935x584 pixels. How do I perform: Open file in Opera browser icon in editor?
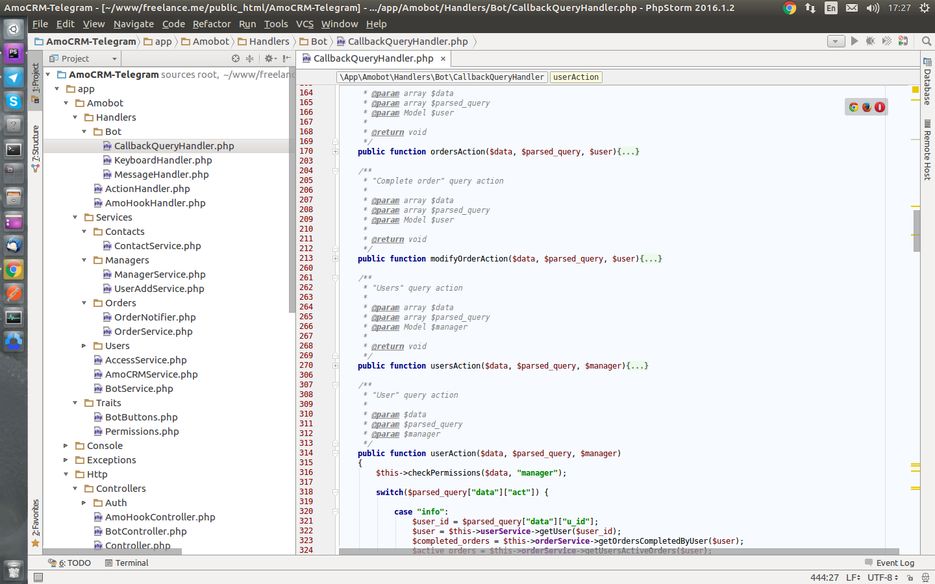880,107
